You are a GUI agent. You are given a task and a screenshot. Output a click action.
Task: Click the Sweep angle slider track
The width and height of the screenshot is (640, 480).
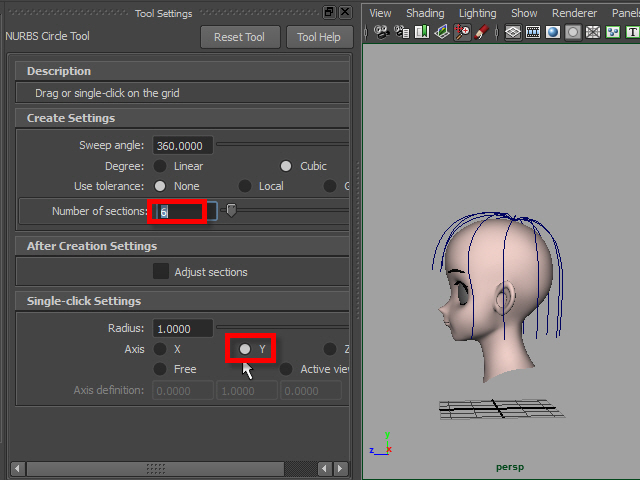[282, 144]
